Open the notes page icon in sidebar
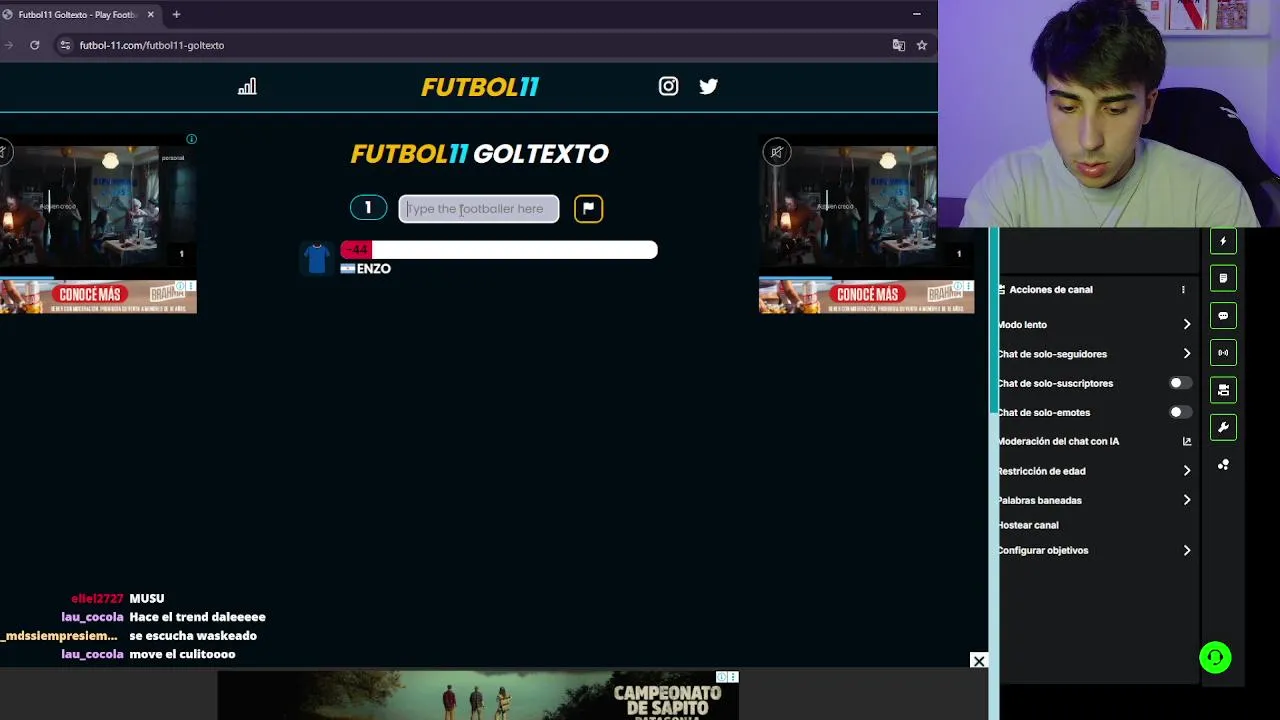Screen dimensions: 1280x720 1223,278
